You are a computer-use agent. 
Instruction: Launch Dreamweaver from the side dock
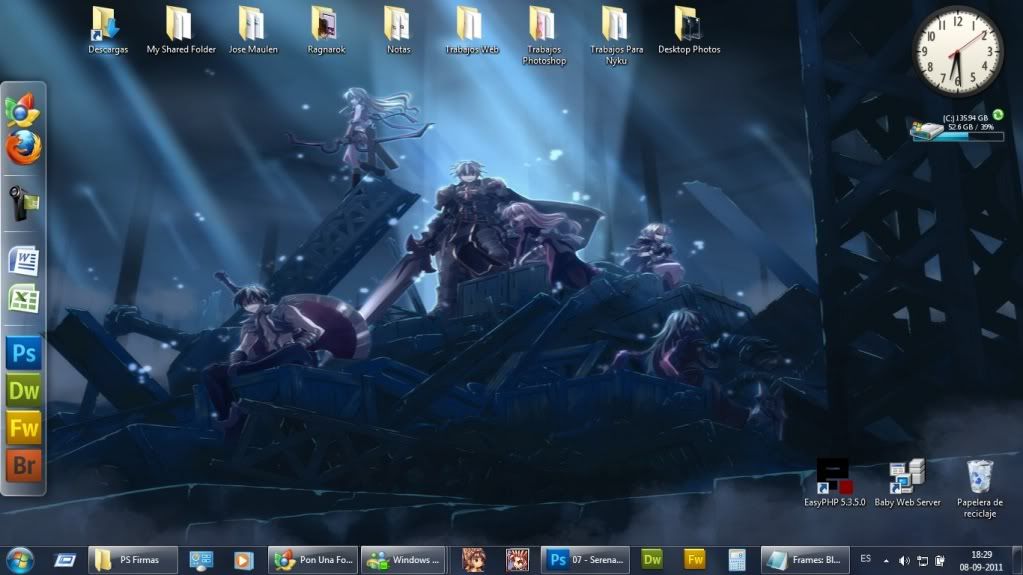23,390
